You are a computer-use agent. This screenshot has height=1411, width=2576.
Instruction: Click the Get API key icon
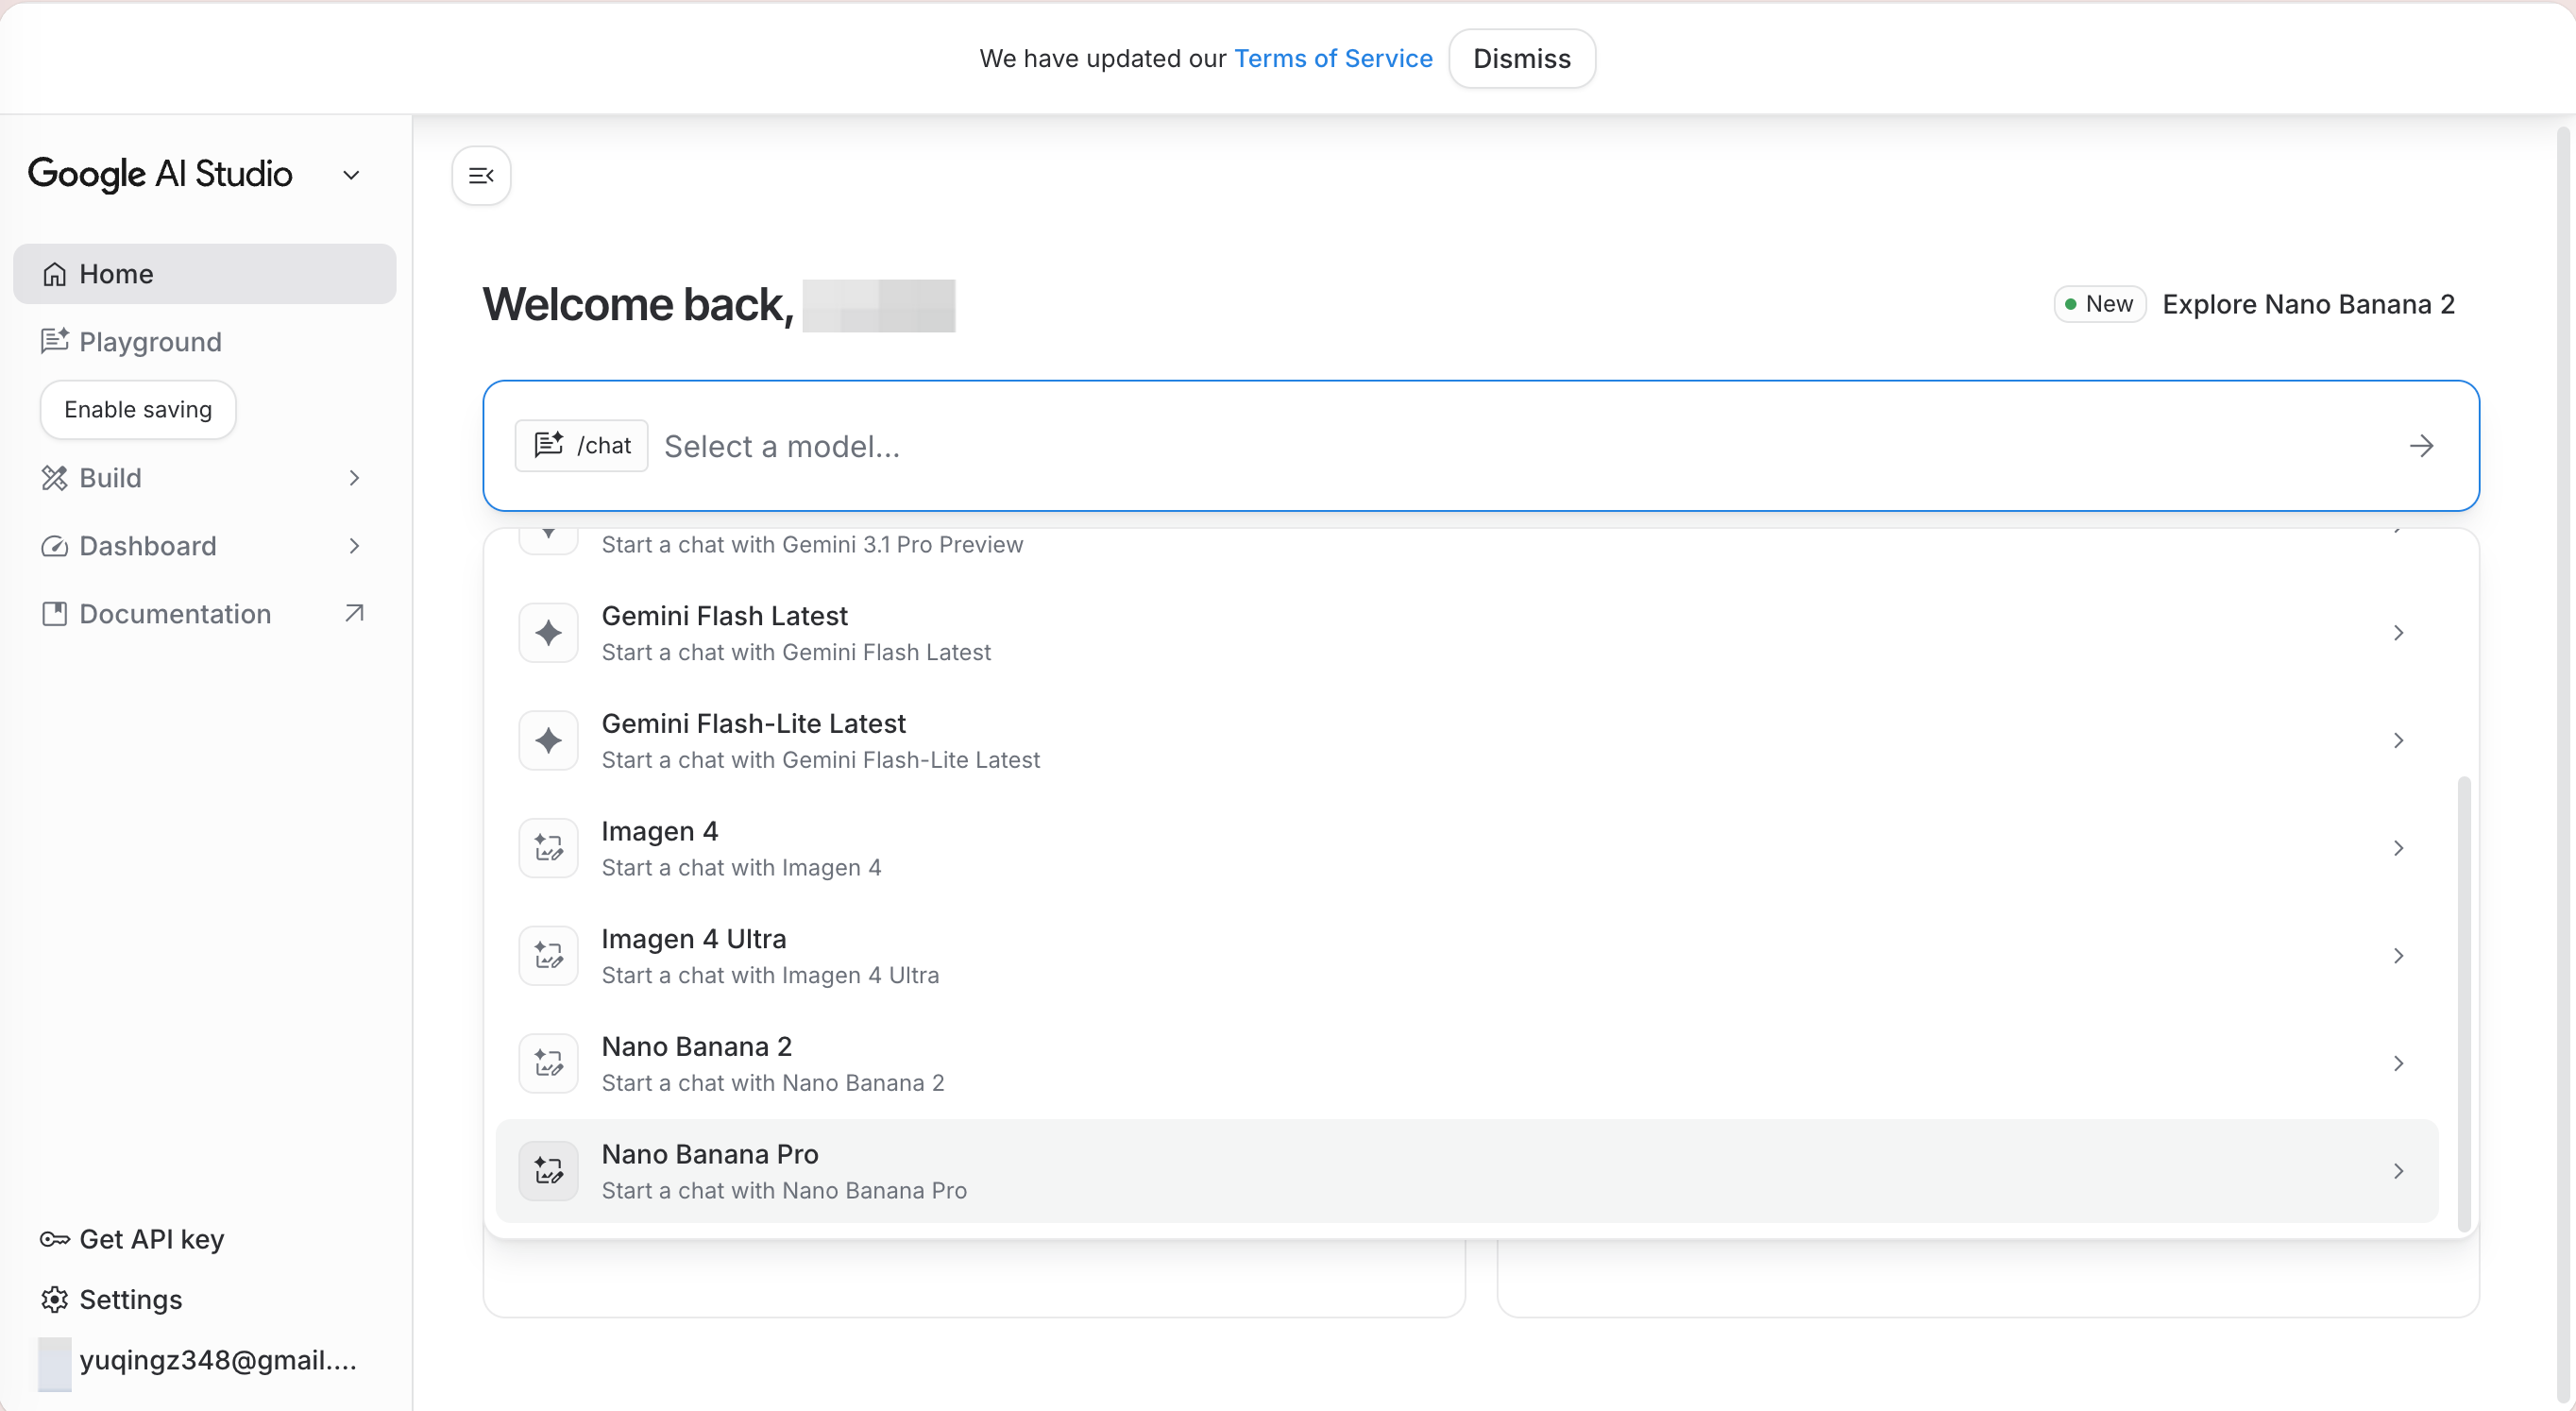coord(55,1239)
